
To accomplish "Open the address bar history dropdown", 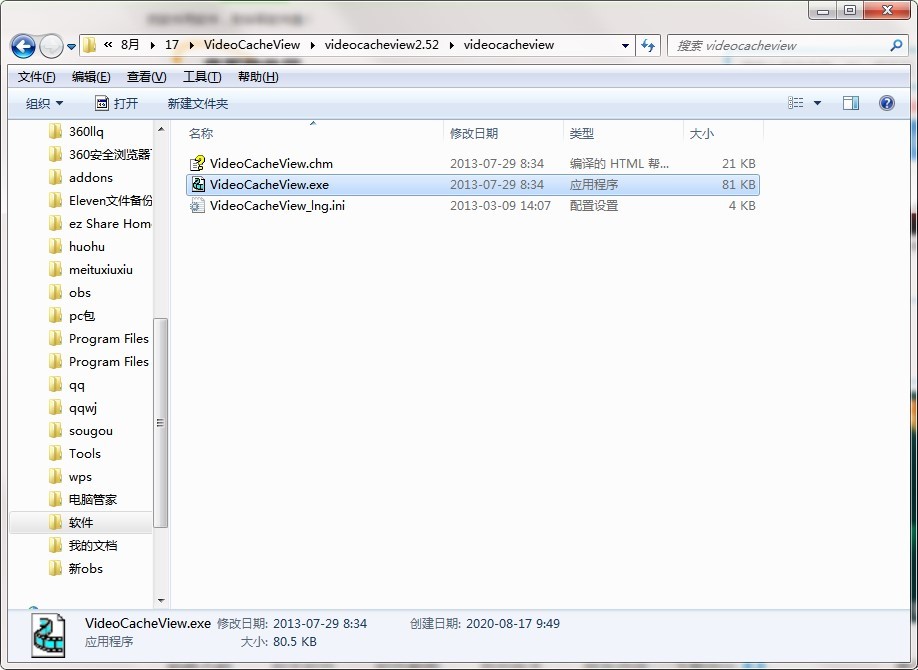I will point(625,45).
